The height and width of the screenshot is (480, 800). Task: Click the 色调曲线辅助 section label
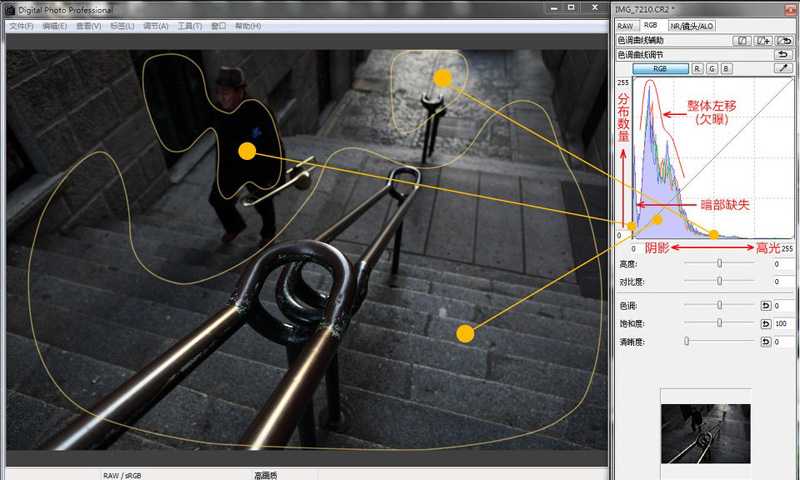tap(640, 40)
